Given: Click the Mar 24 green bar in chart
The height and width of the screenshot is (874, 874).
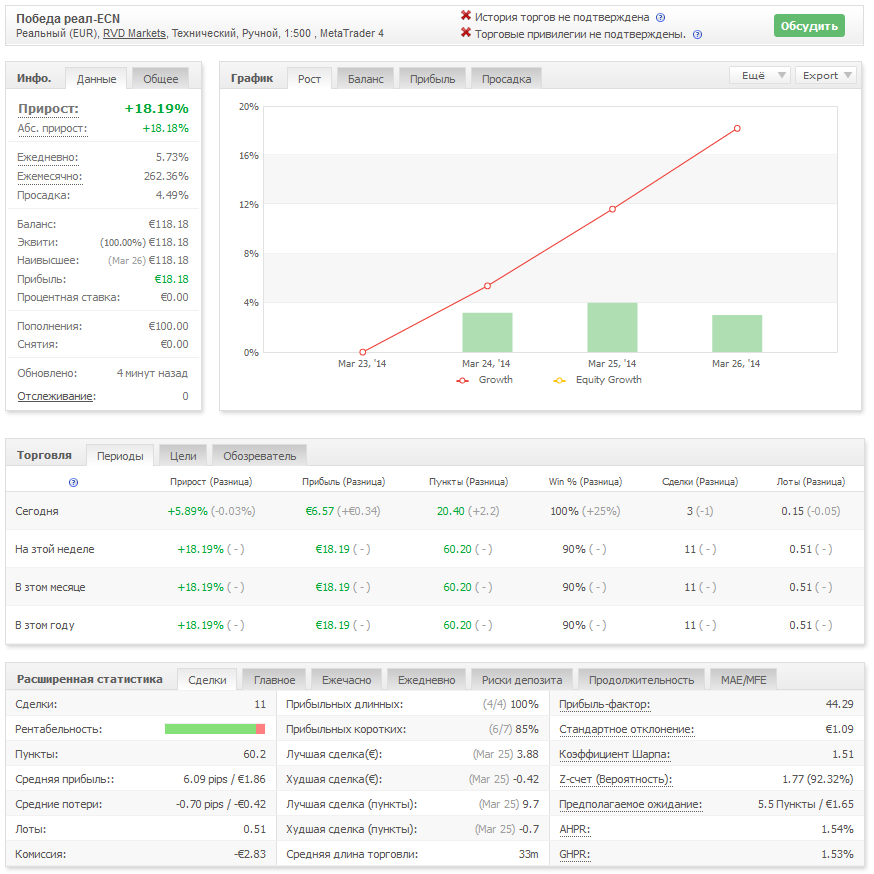Looking at the screenshot, I should coord(487,332).
